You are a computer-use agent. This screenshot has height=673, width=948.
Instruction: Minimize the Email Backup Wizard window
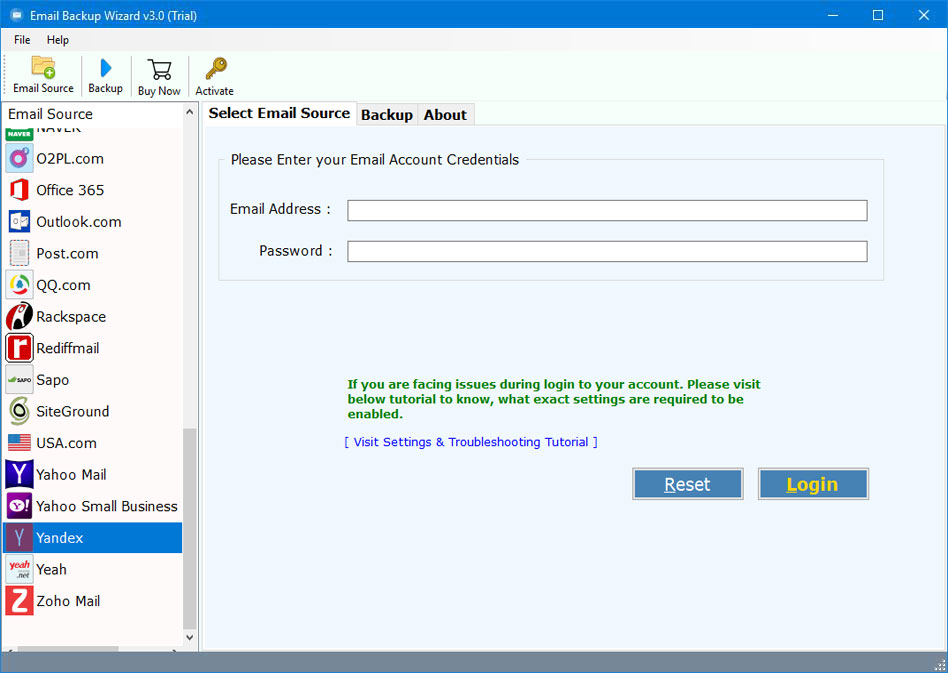(x=833, y=15)
